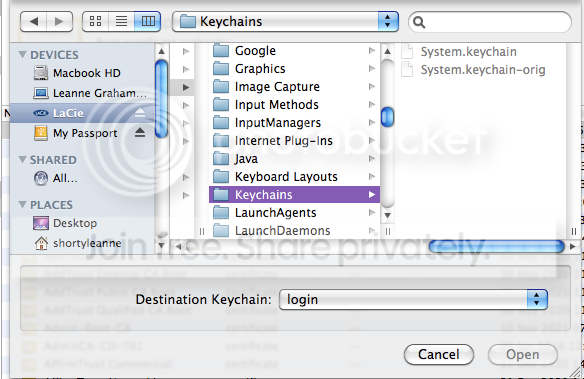Switch to icon view
The height and width of the screenshot is (379, 584).
click(x=95, y=21)
